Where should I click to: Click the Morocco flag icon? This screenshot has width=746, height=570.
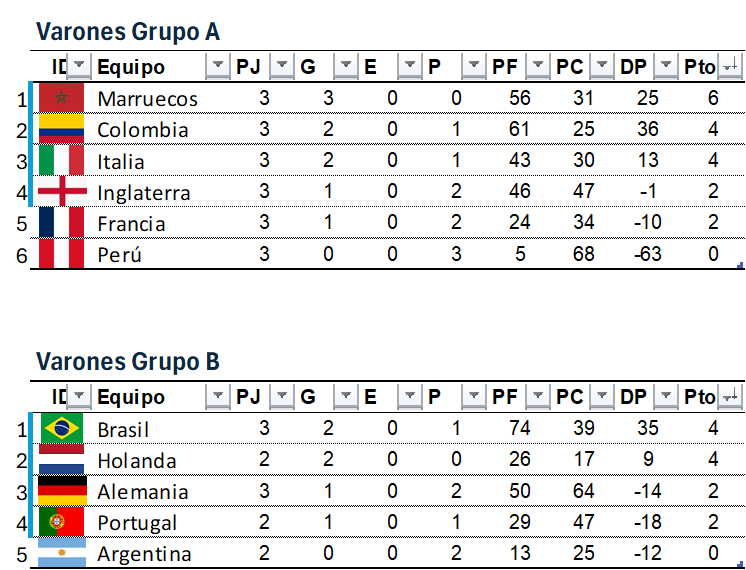(x=60, y=98)
